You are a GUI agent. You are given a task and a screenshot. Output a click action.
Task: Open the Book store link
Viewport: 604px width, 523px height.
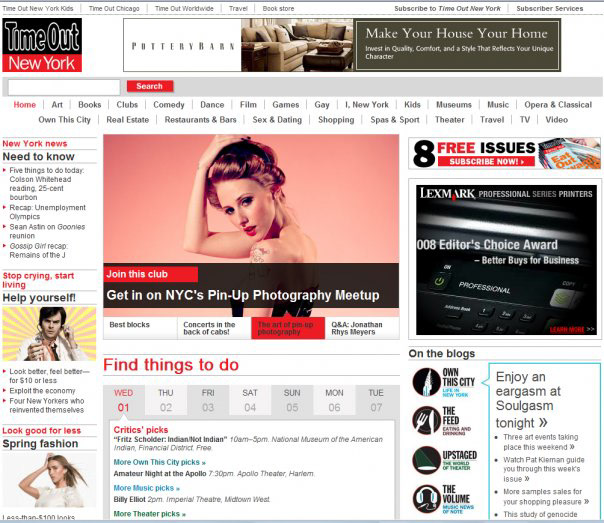[x=279, y=8]
